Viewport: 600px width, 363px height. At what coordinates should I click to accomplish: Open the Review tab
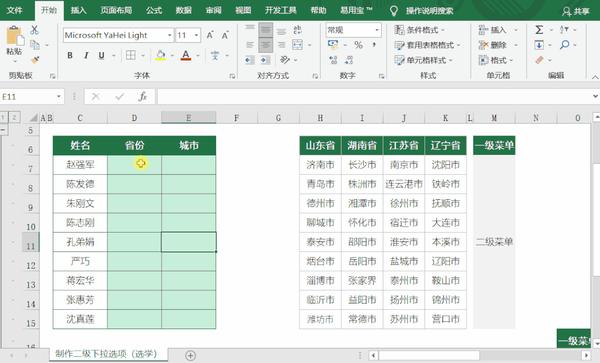(214, 10)
